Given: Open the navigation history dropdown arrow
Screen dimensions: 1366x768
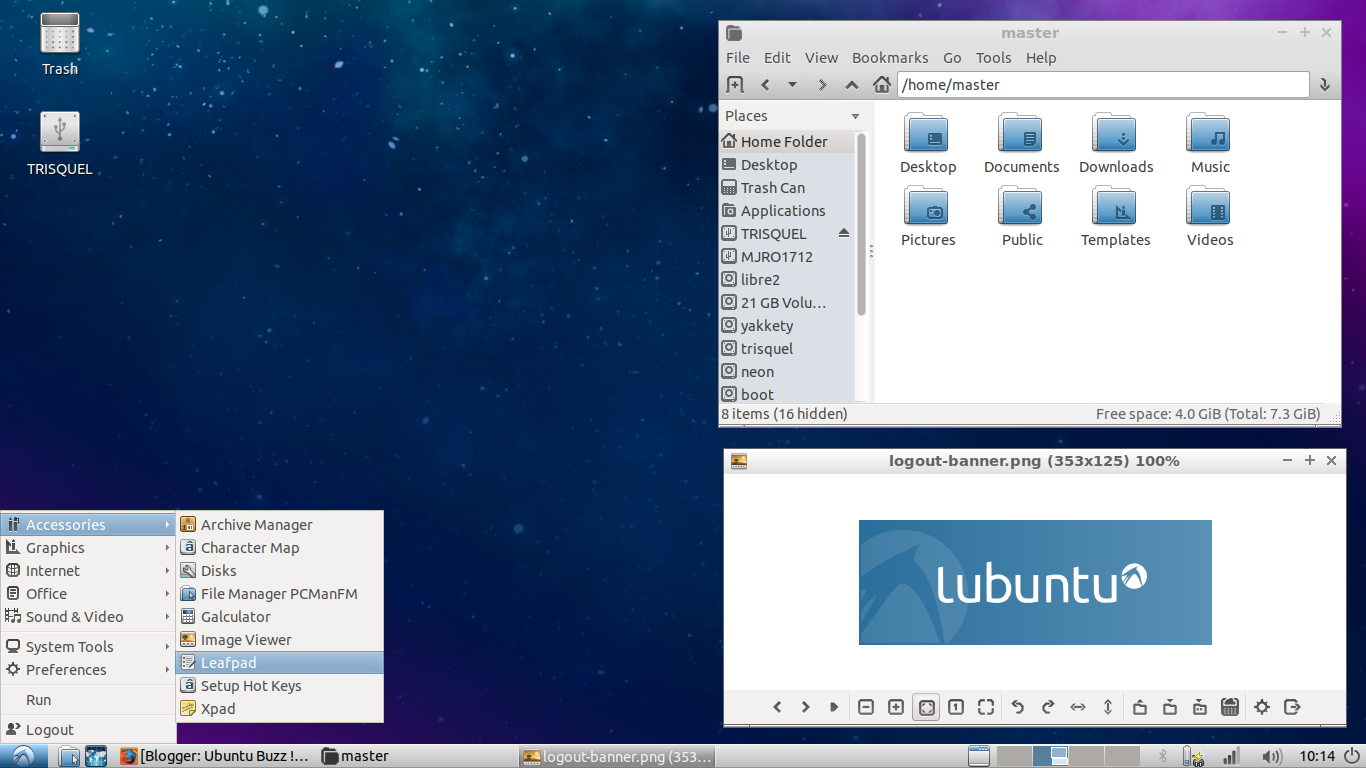Looking at the screenshot, I should point(793,84).
